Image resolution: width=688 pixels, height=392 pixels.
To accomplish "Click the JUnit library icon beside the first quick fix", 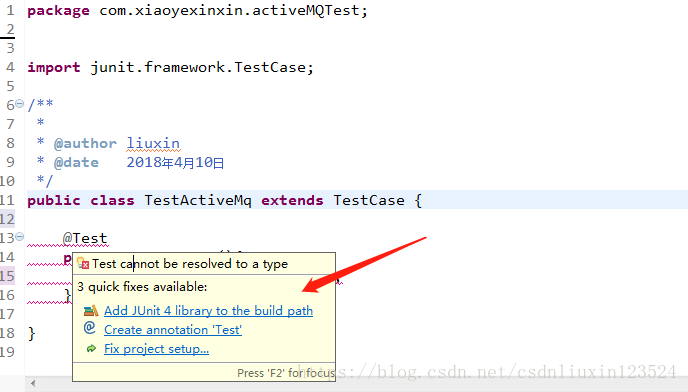I will click(x=91, y=311).
